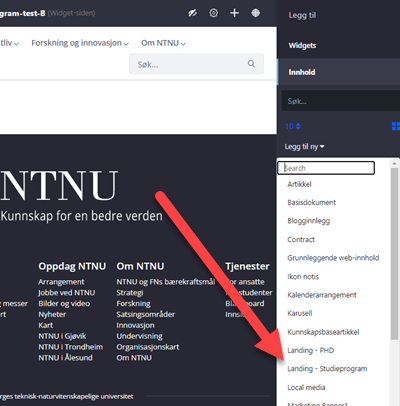Focus the site Søk... search field
Viewport: 400px width, 406px height.
coord(196,64)
